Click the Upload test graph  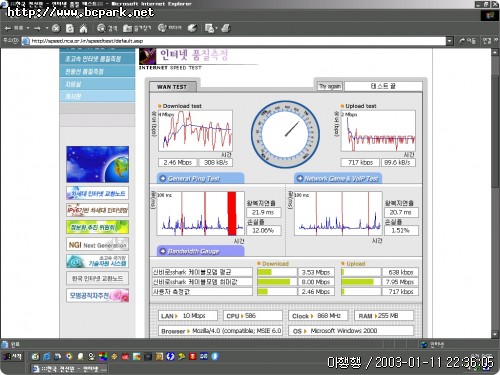tap(378, 131)
